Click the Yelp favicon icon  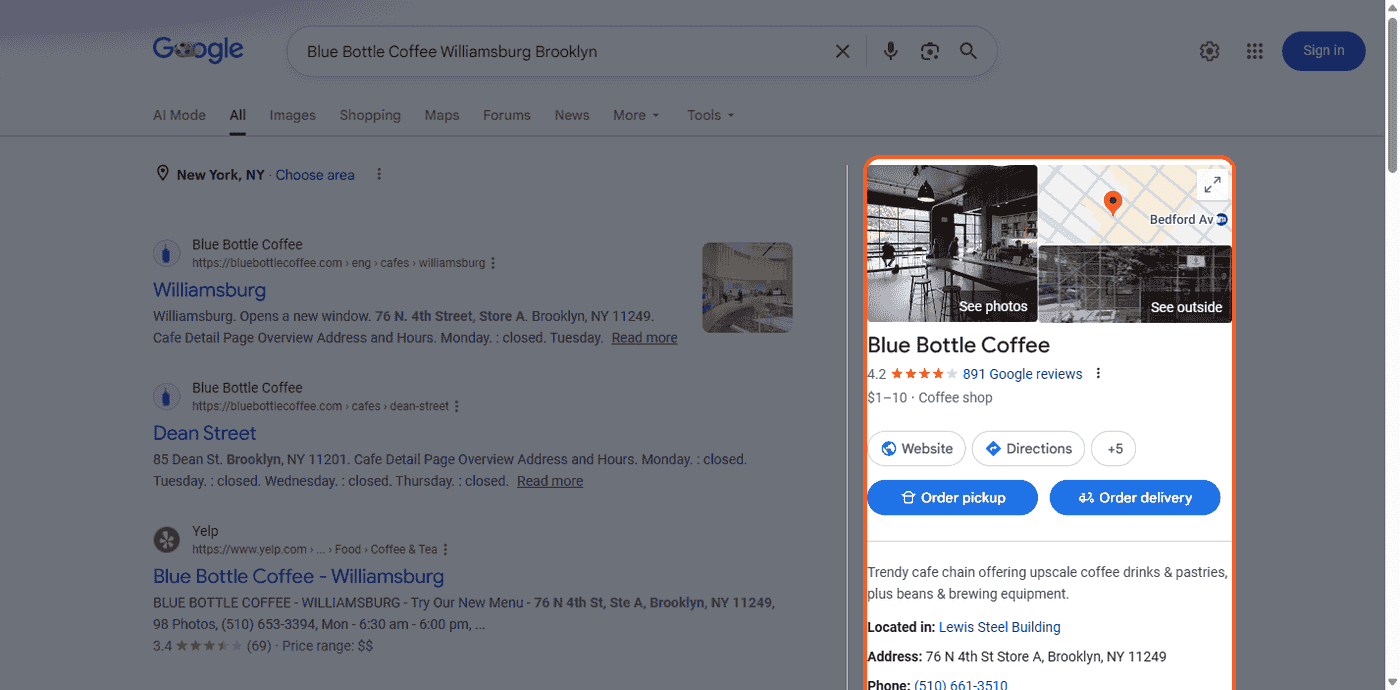tap(166, 540)
